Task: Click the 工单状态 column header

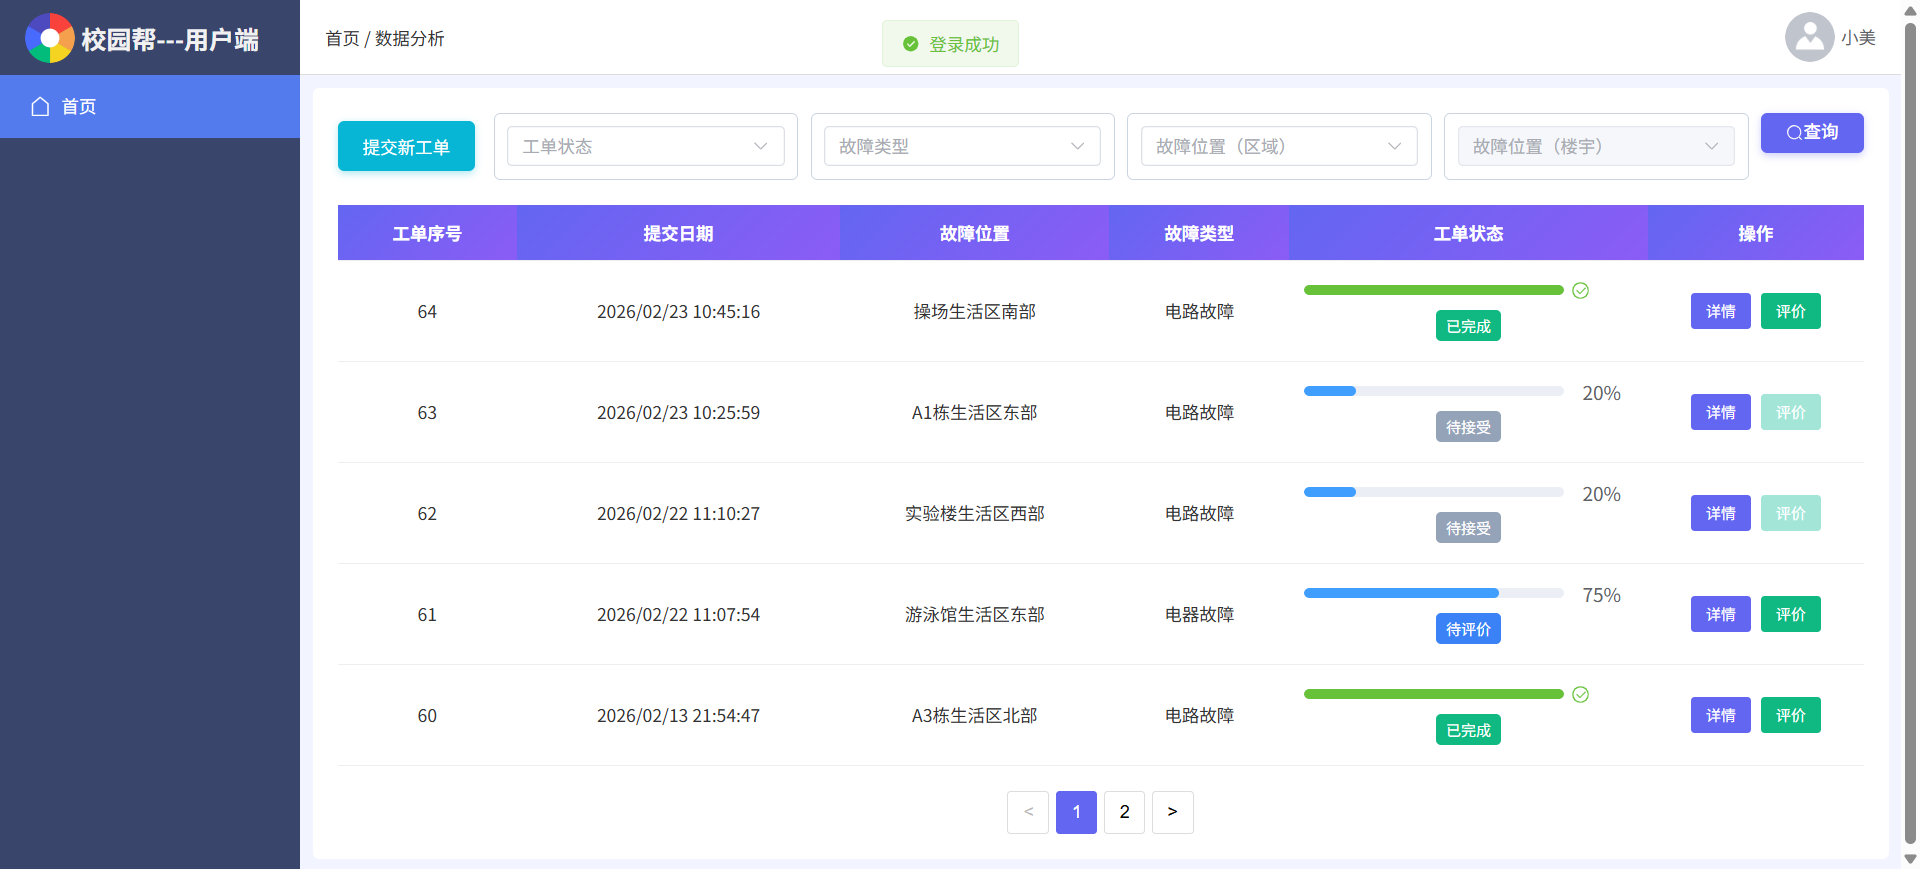Action: pyautogui.click(x=1468, y=233)
